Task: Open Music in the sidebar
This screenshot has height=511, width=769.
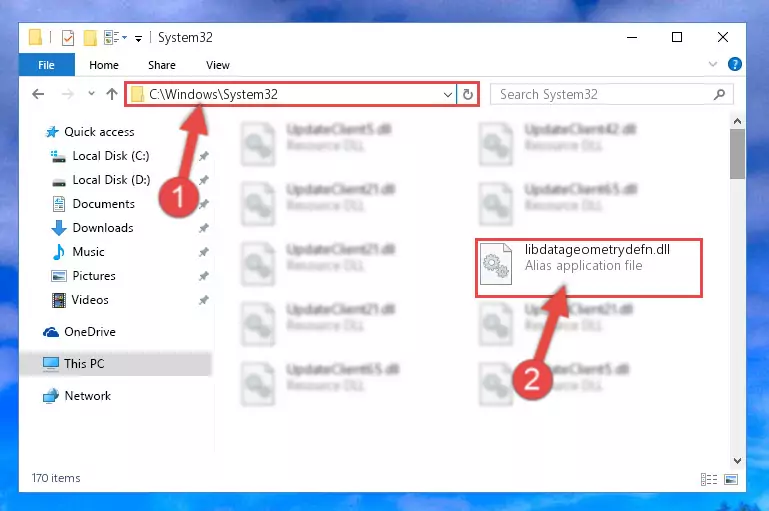Action: [88, 252]
